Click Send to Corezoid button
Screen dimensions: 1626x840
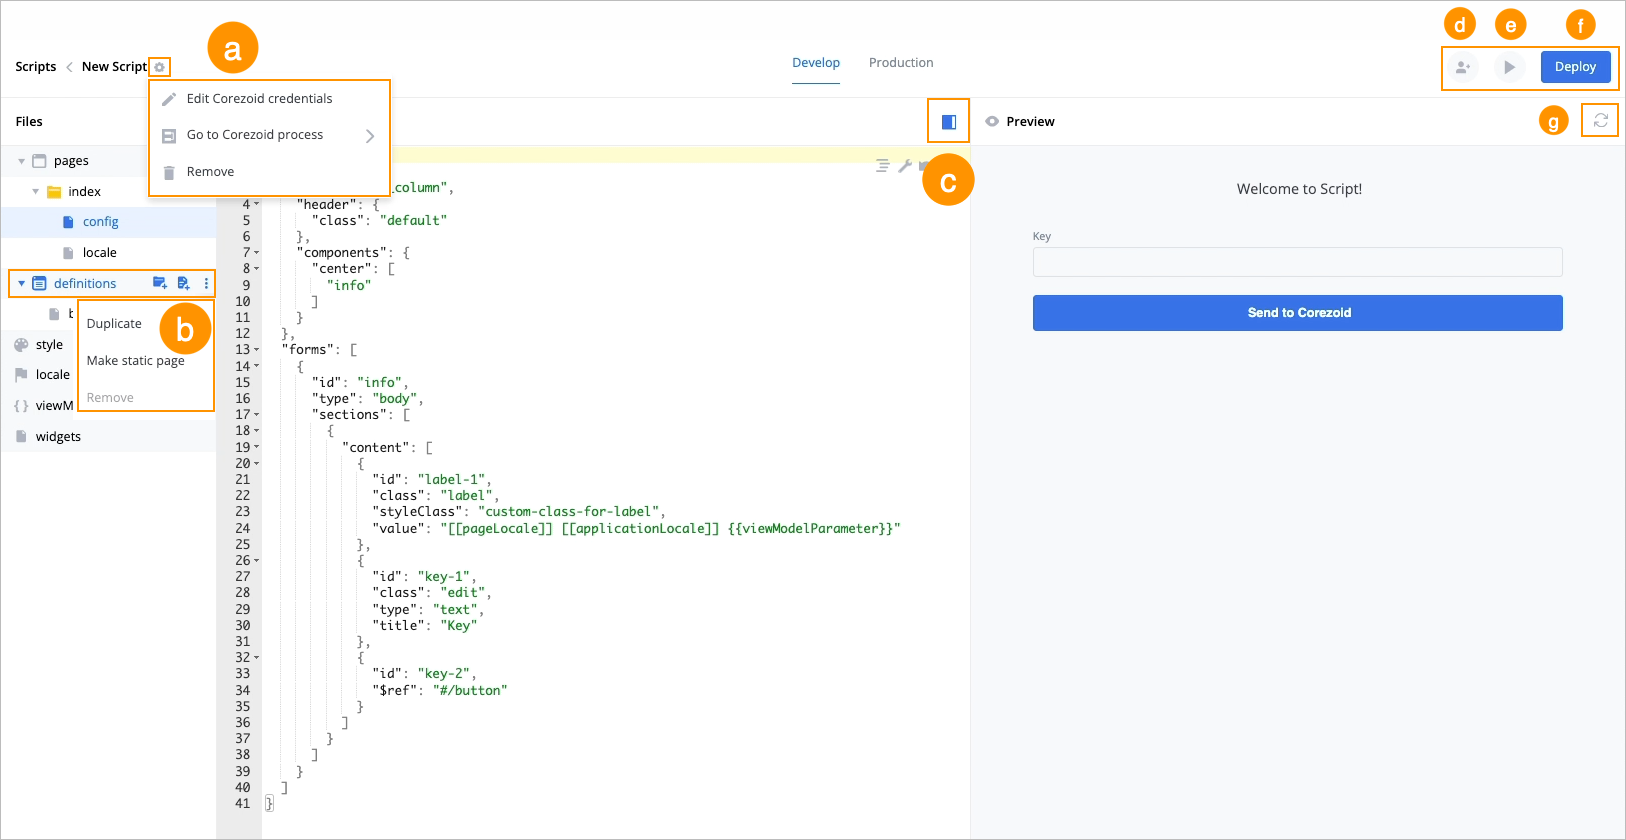(x=1298, y=313)
